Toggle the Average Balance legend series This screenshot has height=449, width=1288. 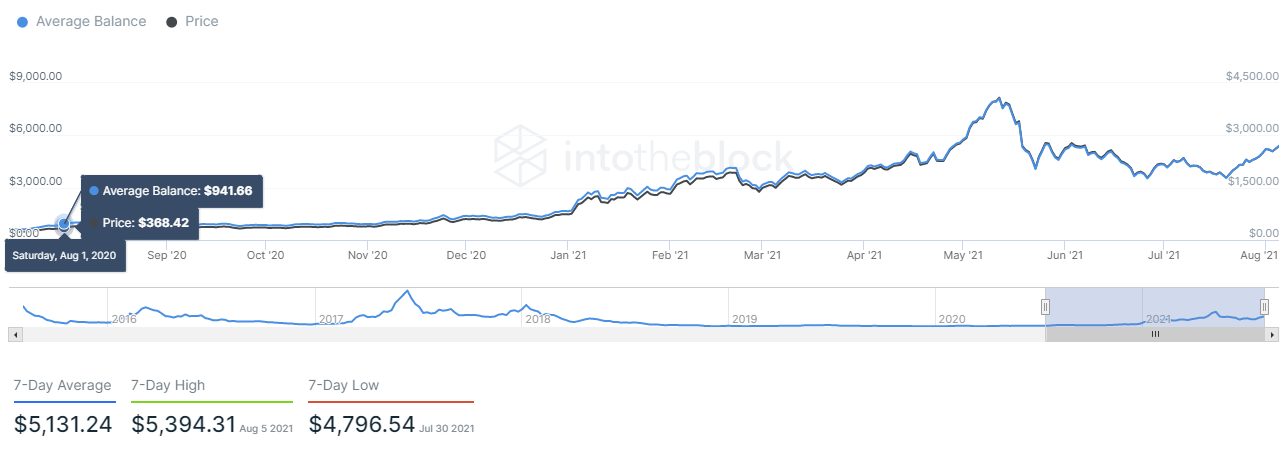tap(83, 21)
